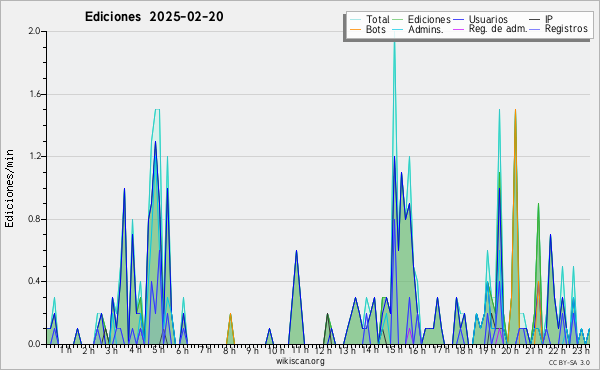Click the Usuarios legend blue line swatch
Viewport: 600px width, 370px height.
[x=458, y=20]
